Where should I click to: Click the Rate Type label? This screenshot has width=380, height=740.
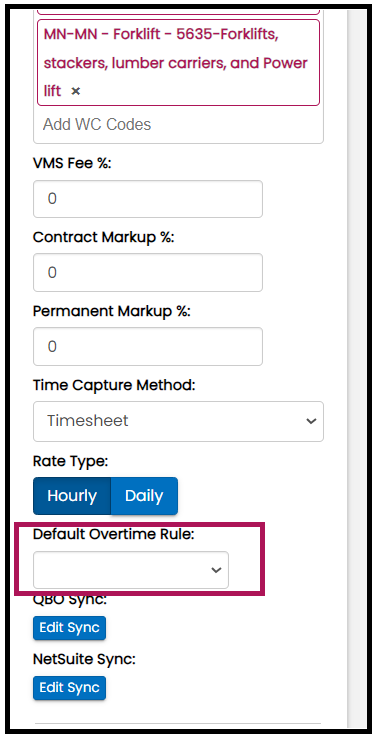[x=70, y=461]
